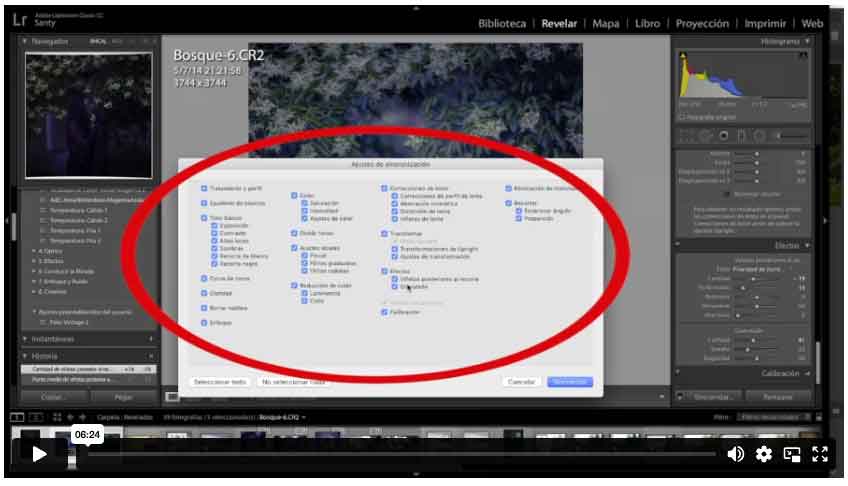Enter fullscreen video mode
This screenshot has width=848, height=486.
click(x=820, y=454)
